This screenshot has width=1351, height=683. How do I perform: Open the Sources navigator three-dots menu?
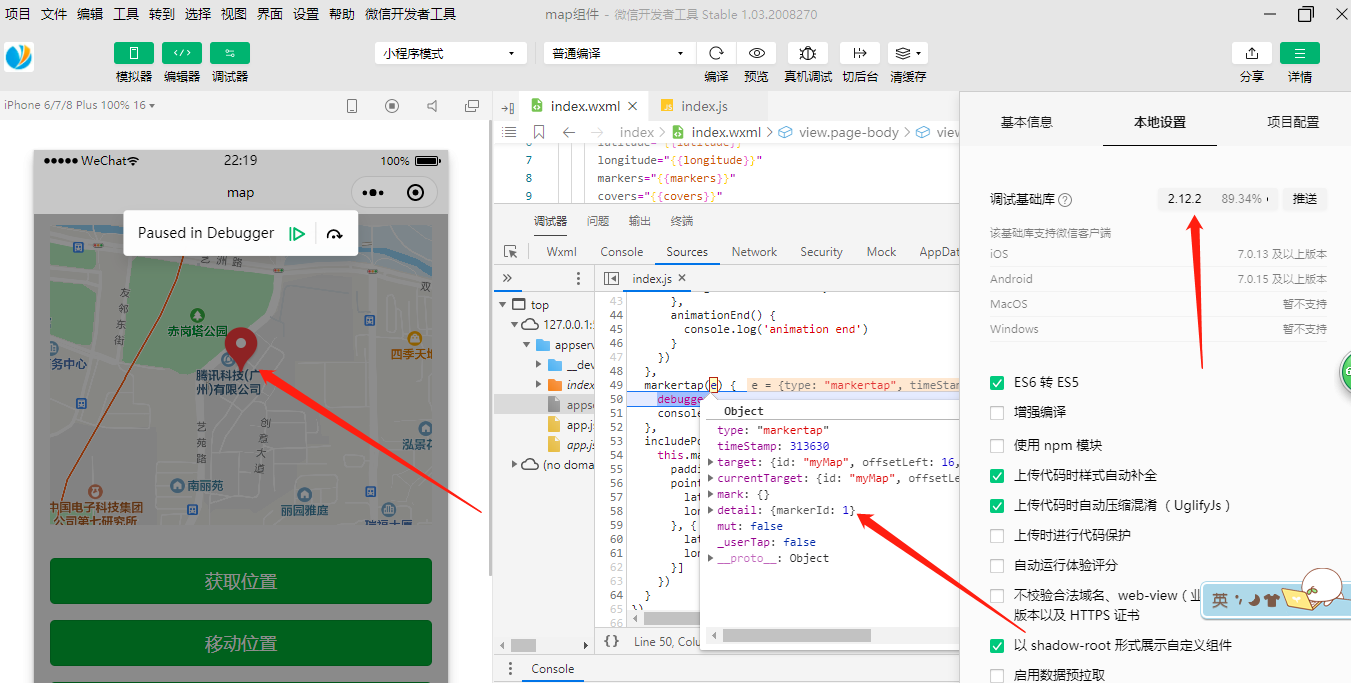point(578,279)
